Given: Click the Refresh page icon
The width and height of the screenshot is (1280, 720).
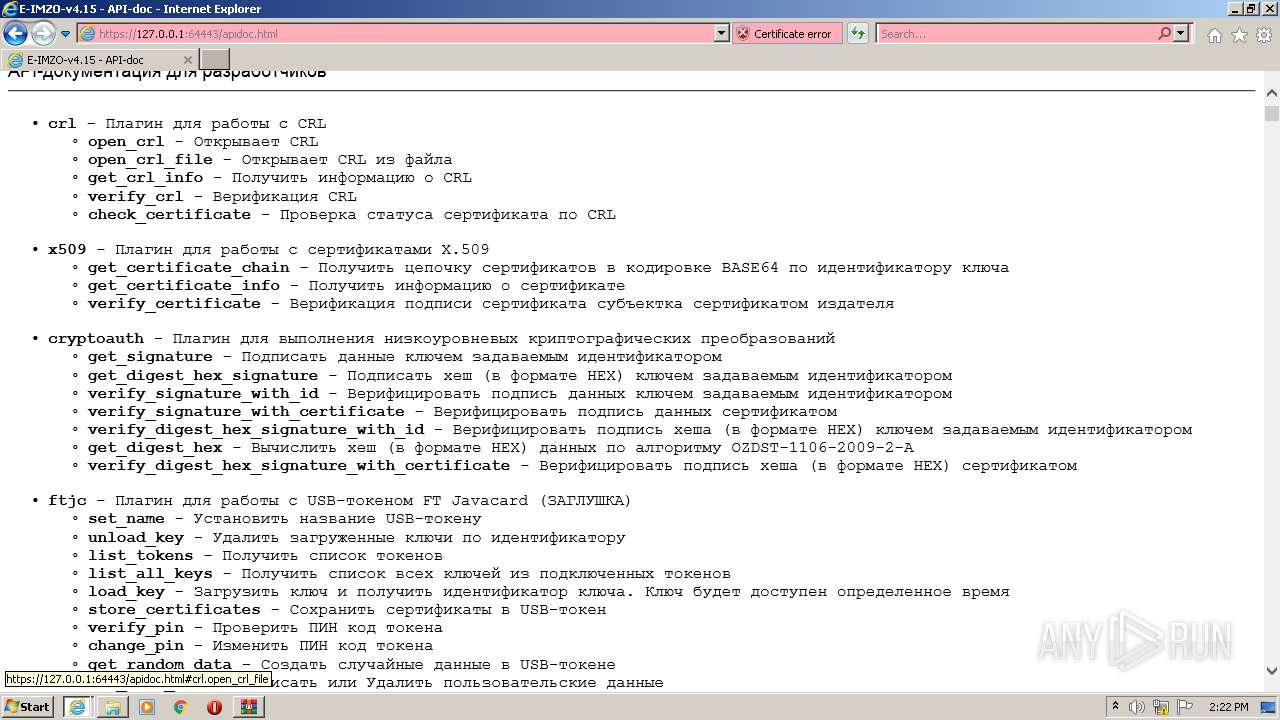Looking at the screenshot, I should pos(857,34).
